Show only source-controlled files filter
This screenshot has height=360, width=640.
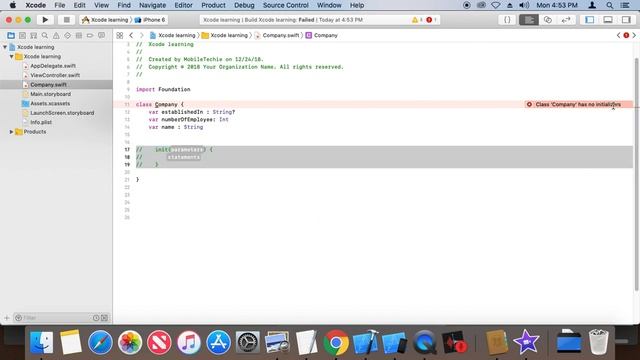point(104,318)
